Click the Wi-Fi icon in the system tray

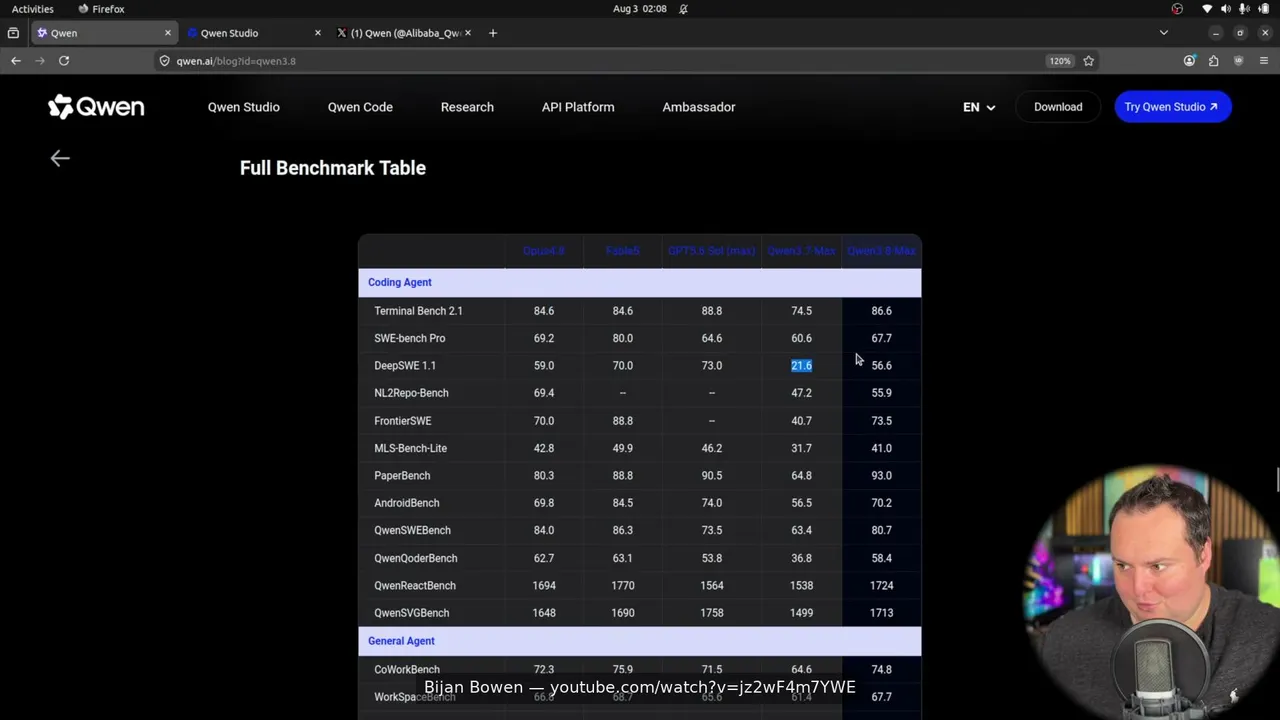1207,9
